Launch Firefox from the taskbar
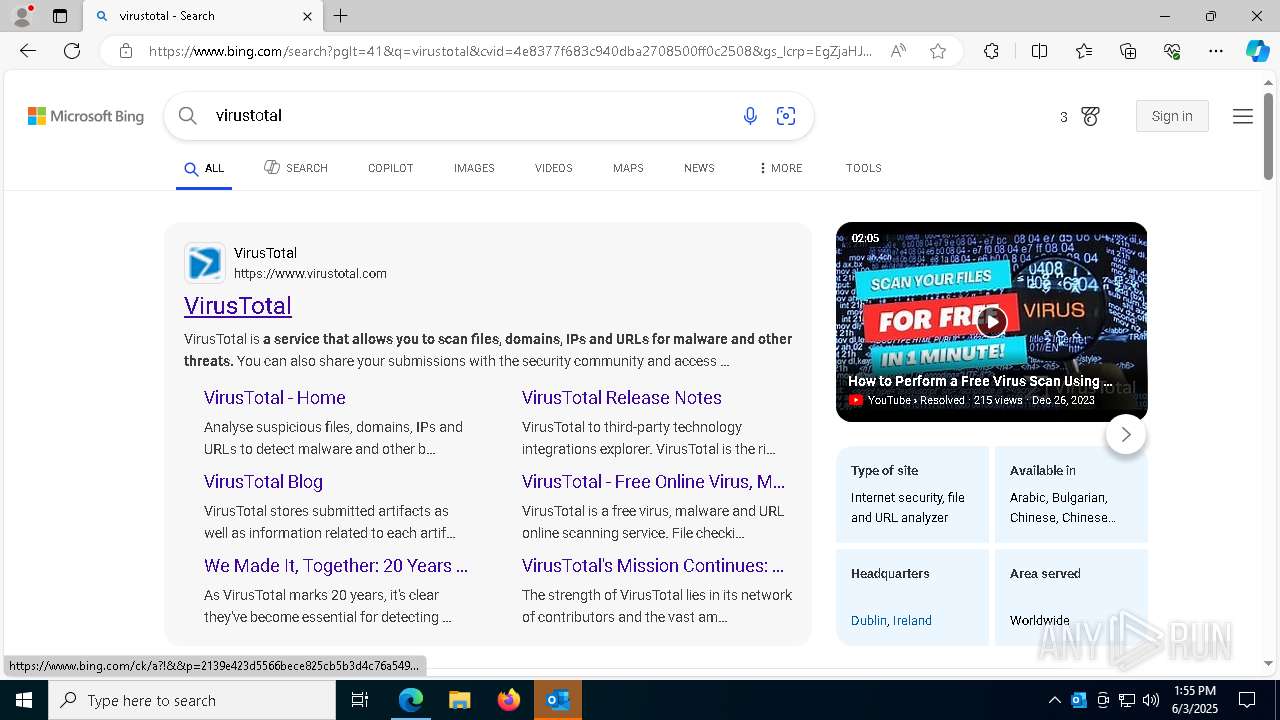 pyautogui.click(x=509, y=700)
